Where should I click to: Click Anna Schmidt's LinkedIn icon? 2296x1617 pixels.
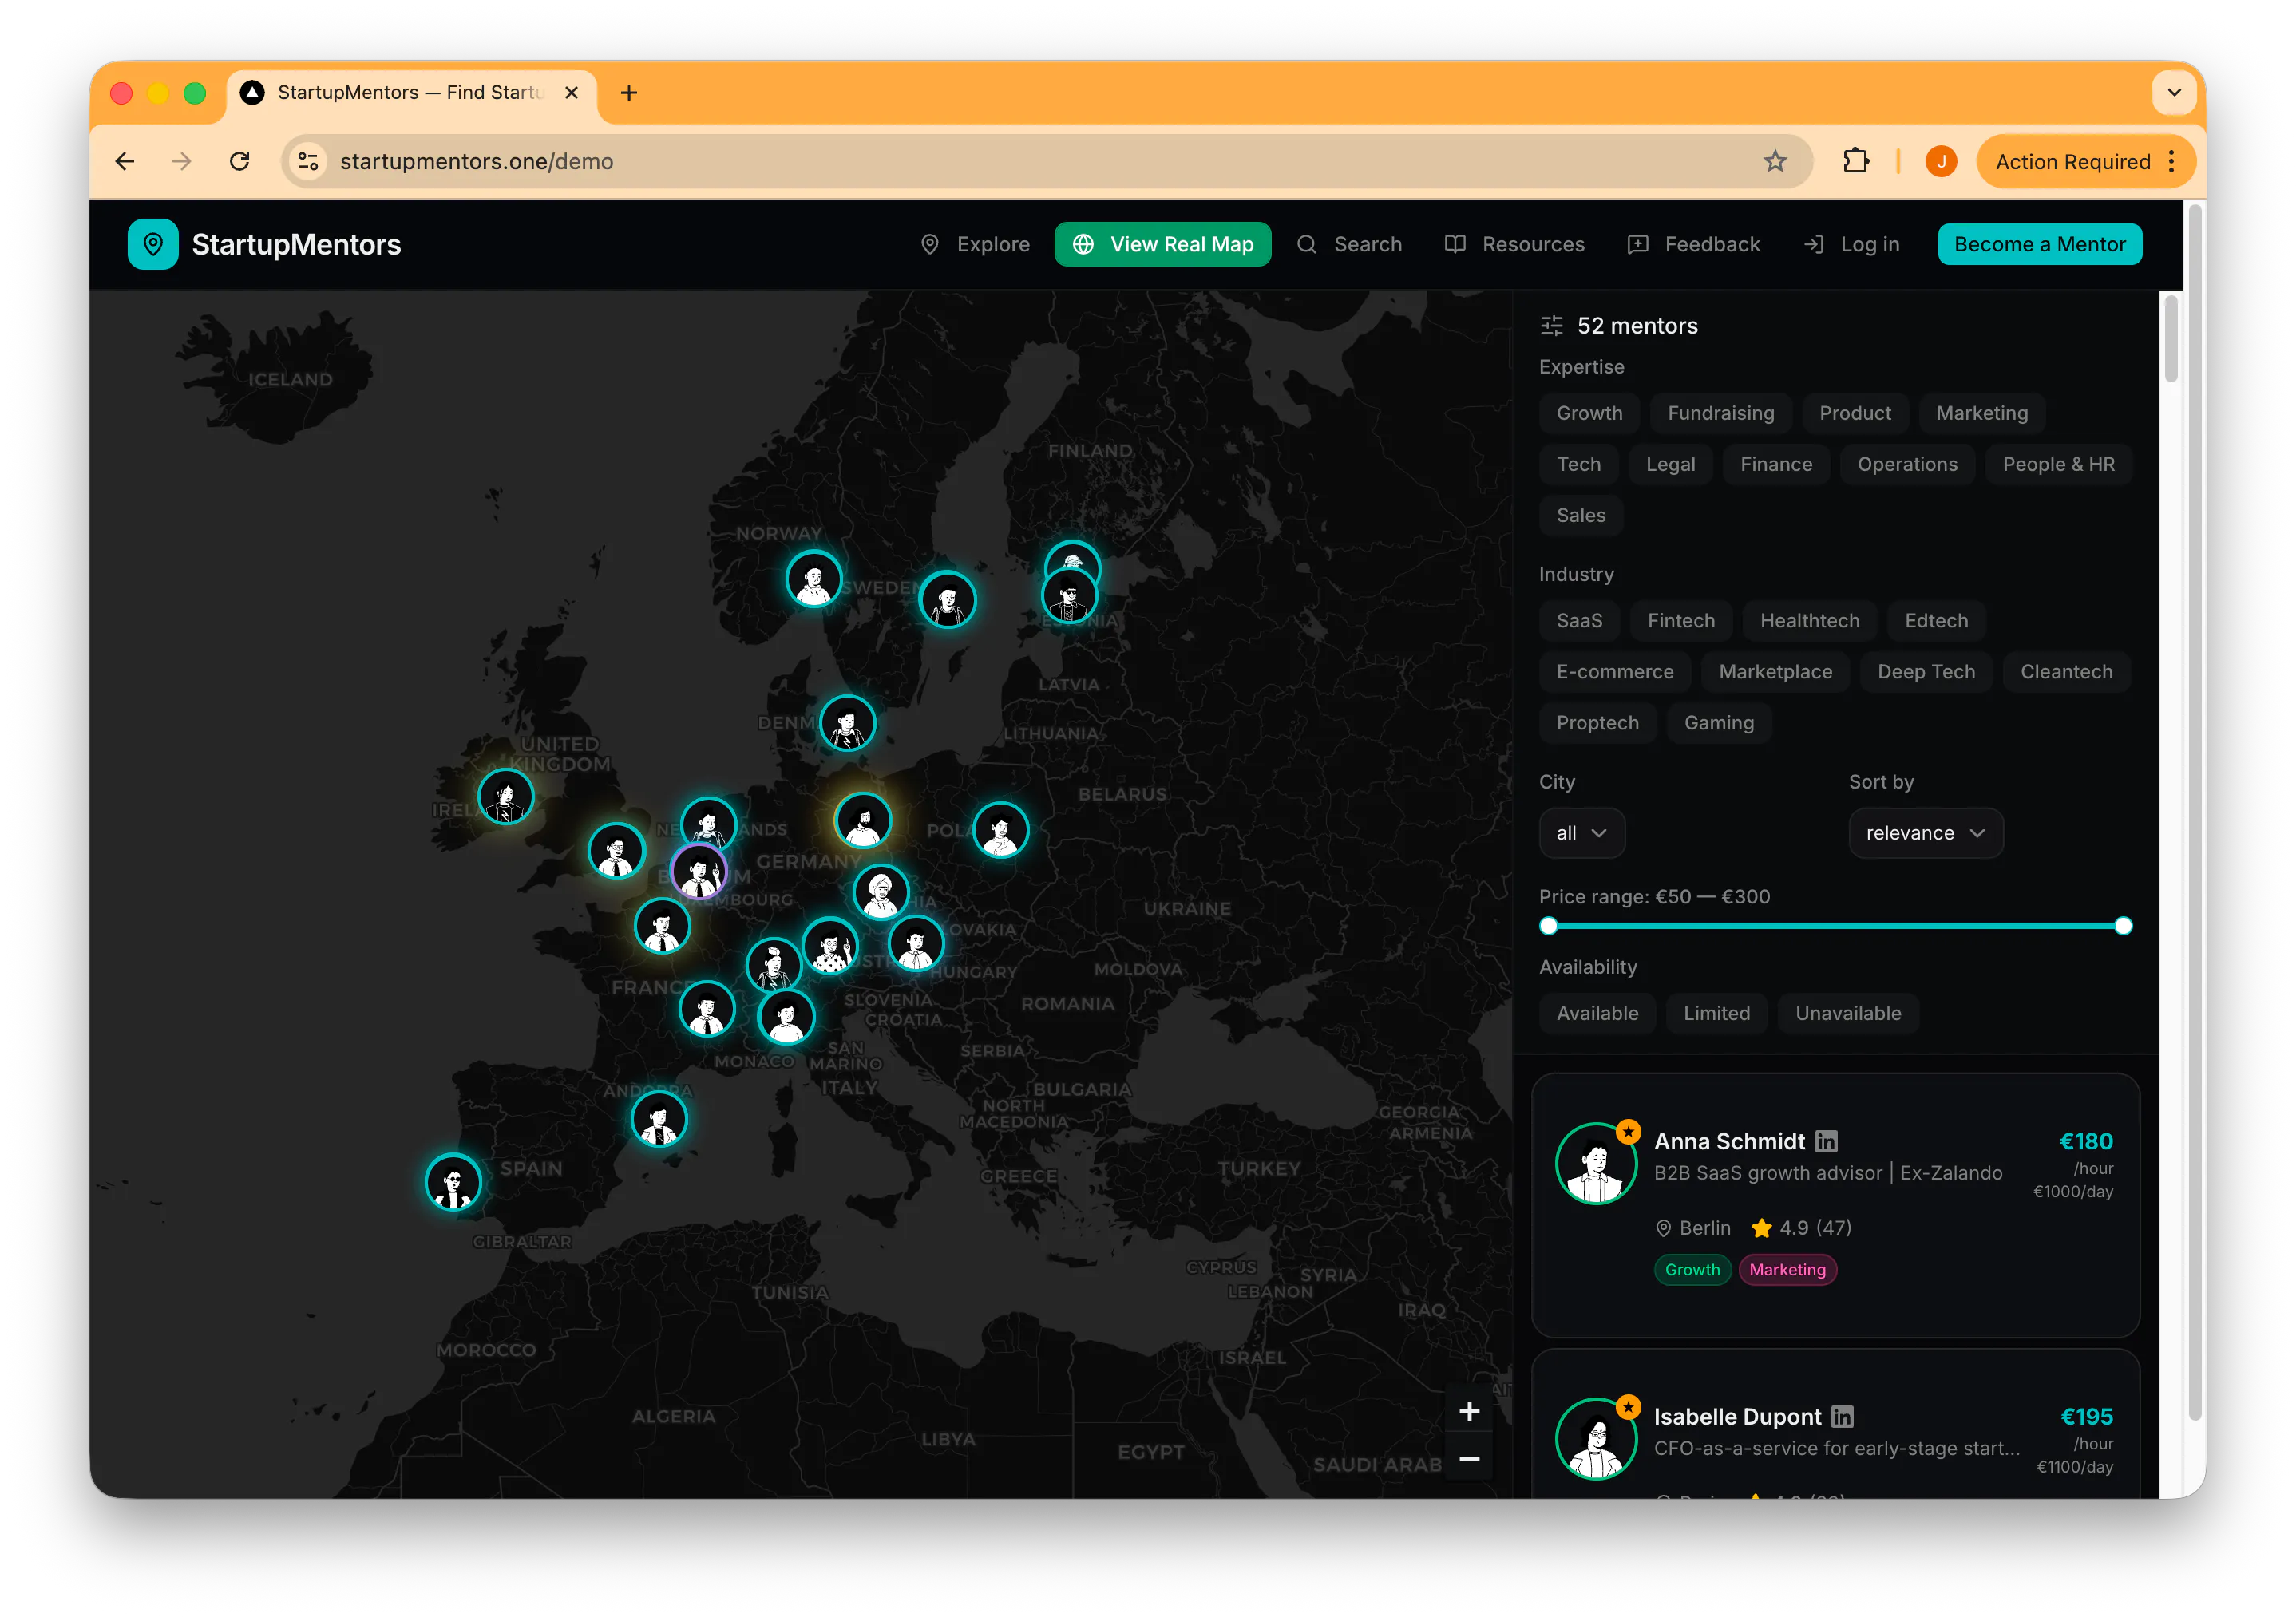tap(1826, 1141)
